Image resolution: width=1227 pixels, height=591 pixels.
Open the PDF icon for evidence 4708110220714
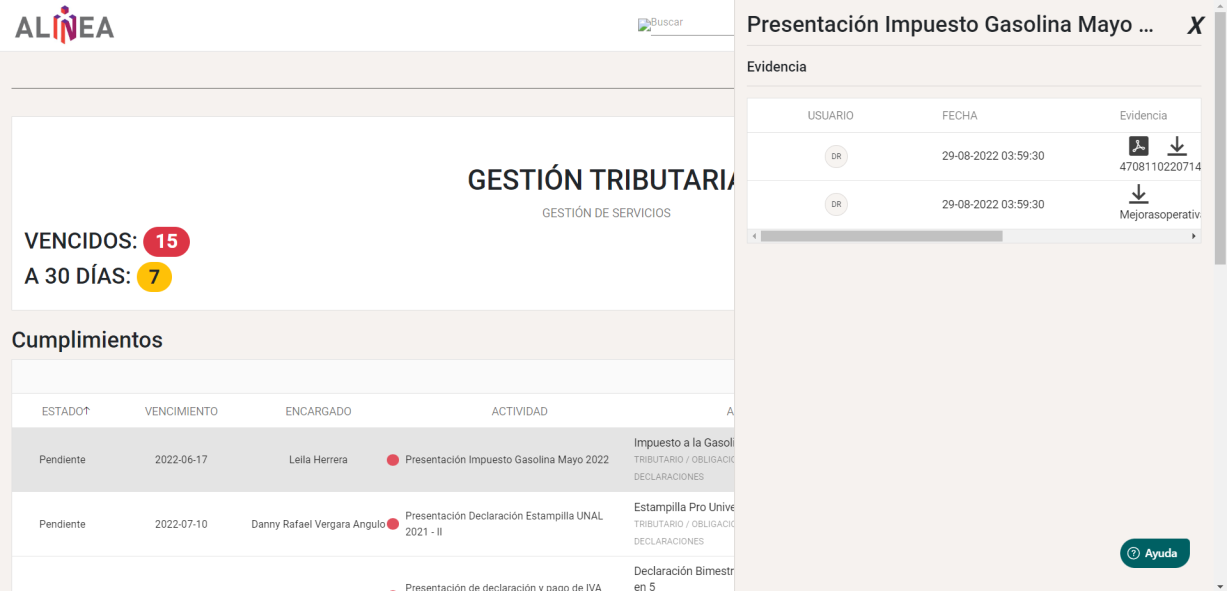pyautogui.click(x=1138, y=146)
